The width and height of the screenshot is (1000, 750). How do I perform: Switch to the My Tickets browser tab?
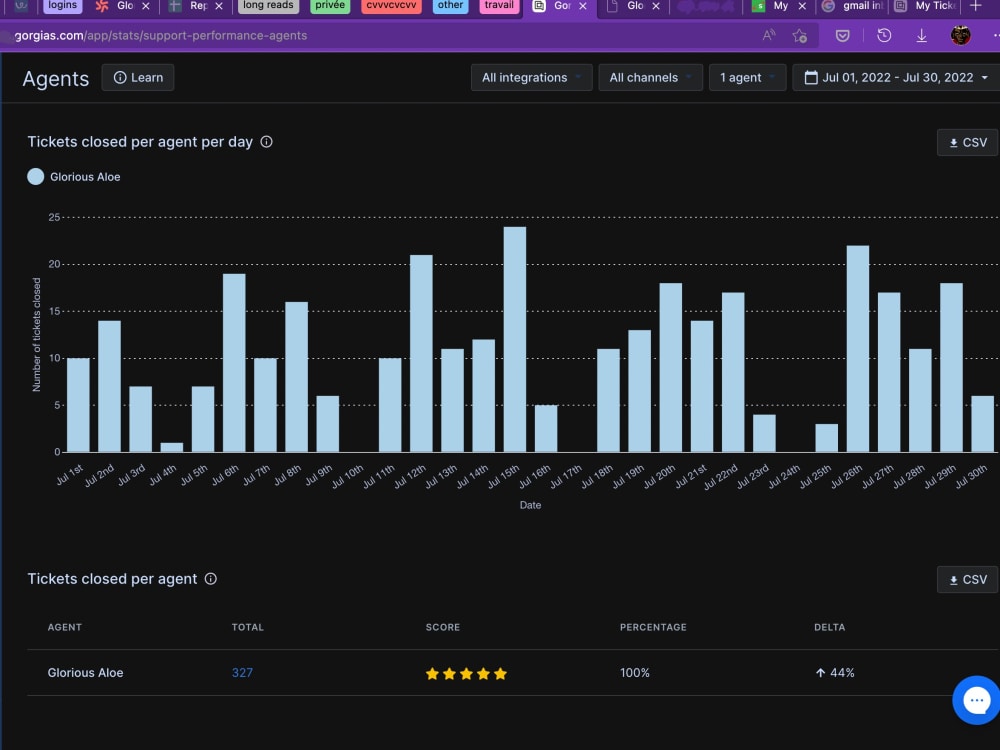point(927,6)
